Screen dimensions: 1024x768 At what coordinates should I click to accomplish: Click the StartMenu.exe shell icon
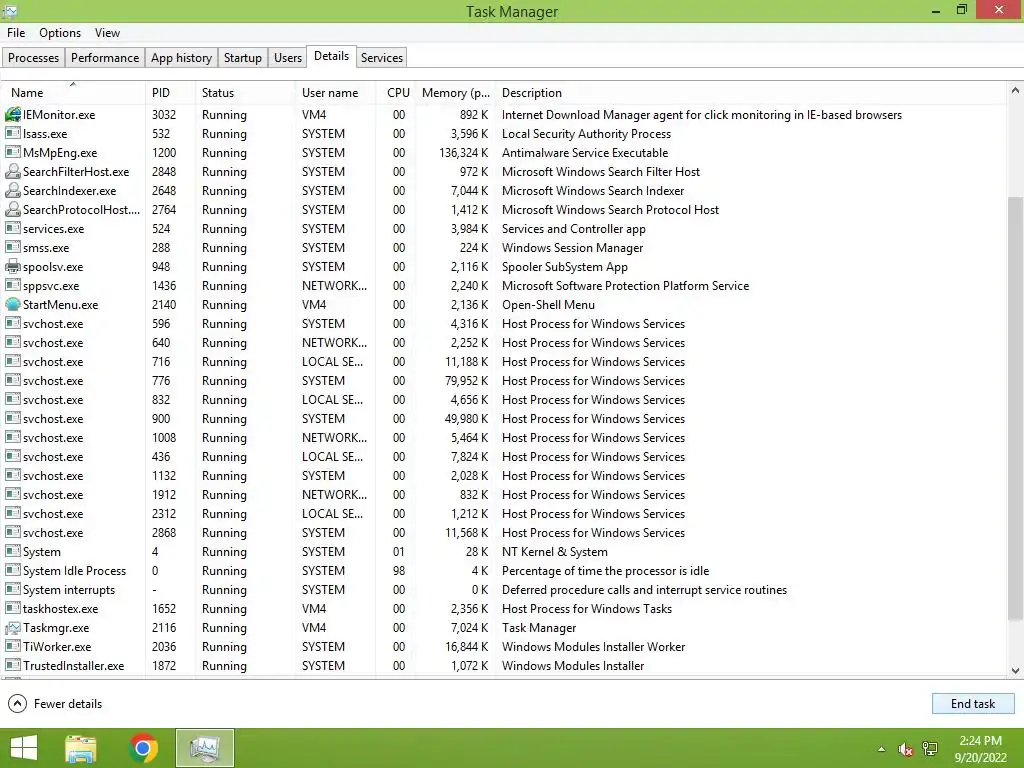tap(12, 304)
